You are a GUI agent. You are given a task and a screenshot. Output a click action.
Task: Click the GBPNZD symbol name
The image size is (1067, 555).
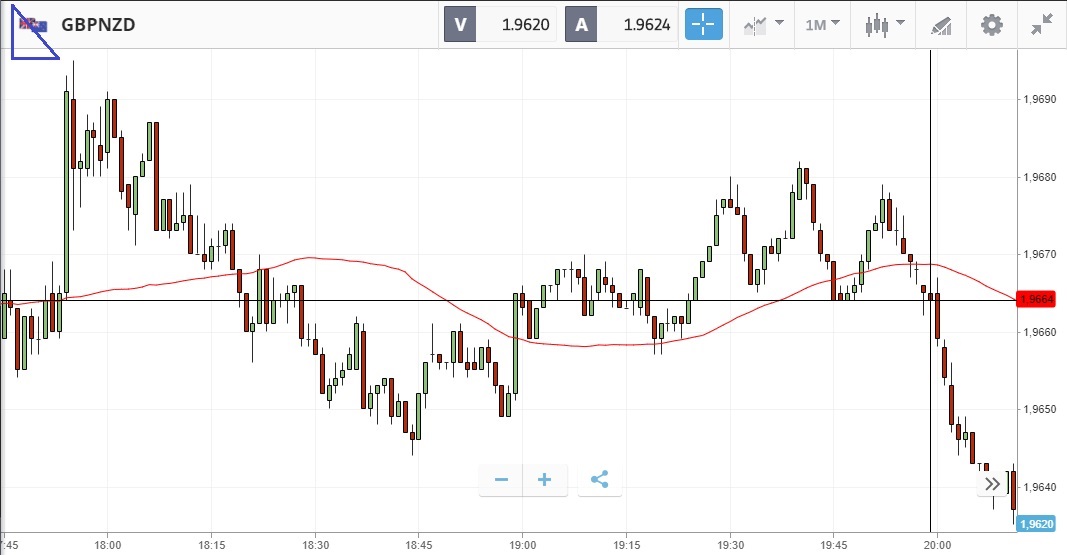coord(98,25)
